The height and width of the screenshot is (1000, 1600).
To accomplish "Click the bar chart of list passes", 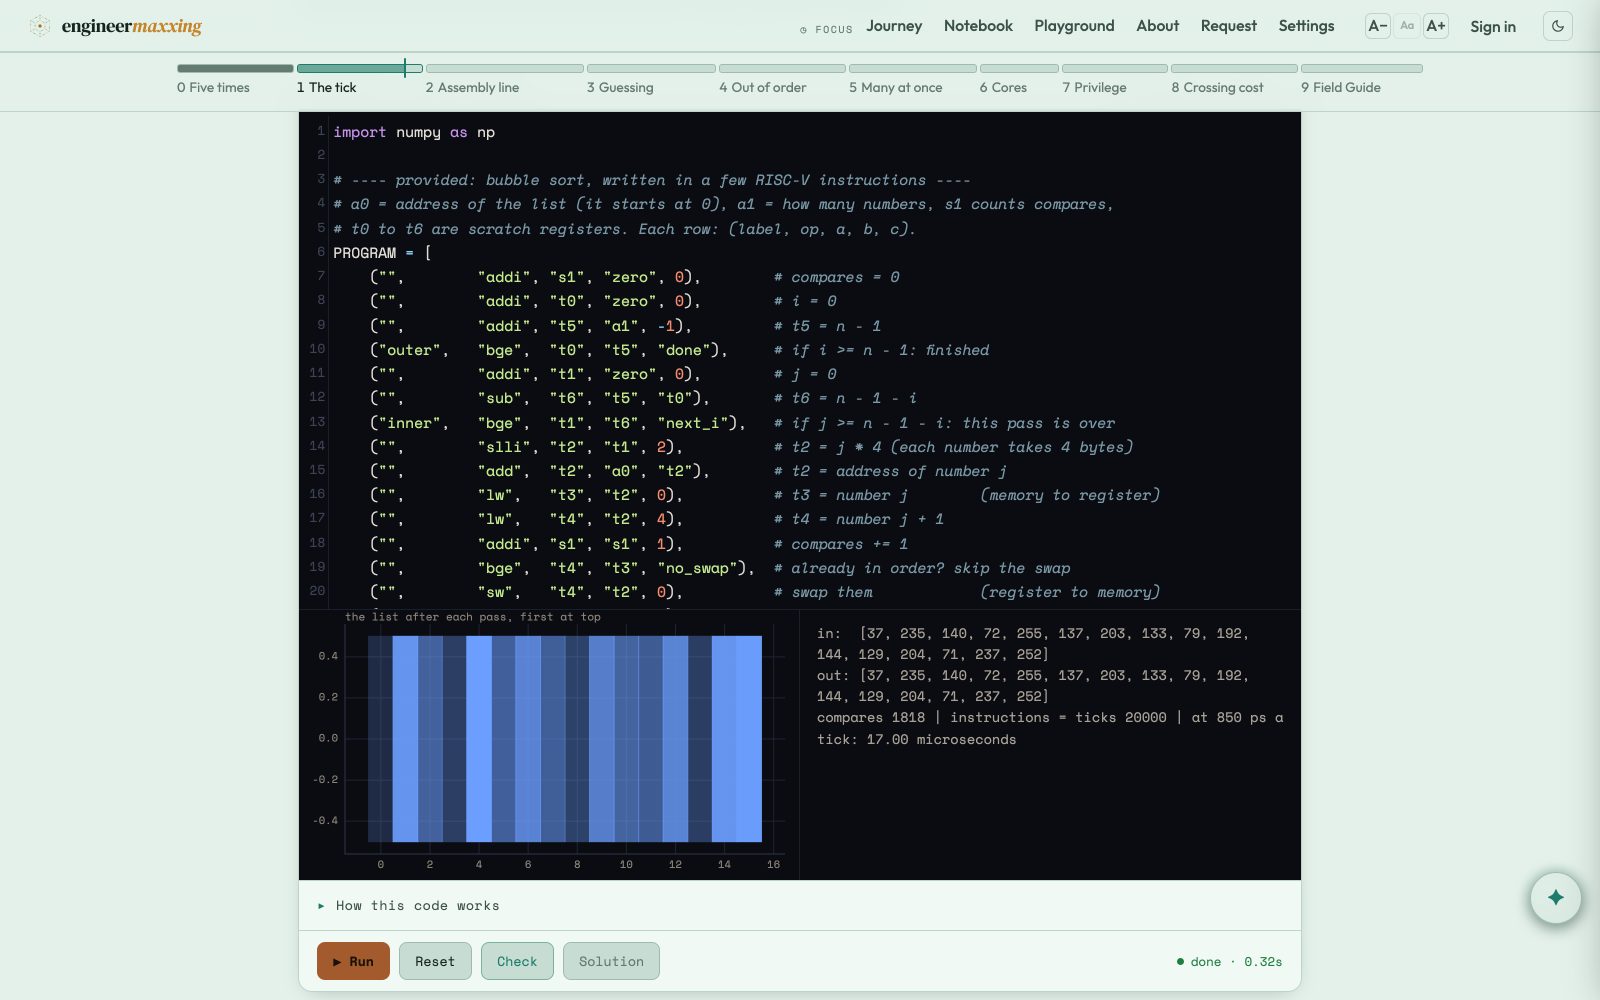I will pyautogui.click(x=565, y=739).
